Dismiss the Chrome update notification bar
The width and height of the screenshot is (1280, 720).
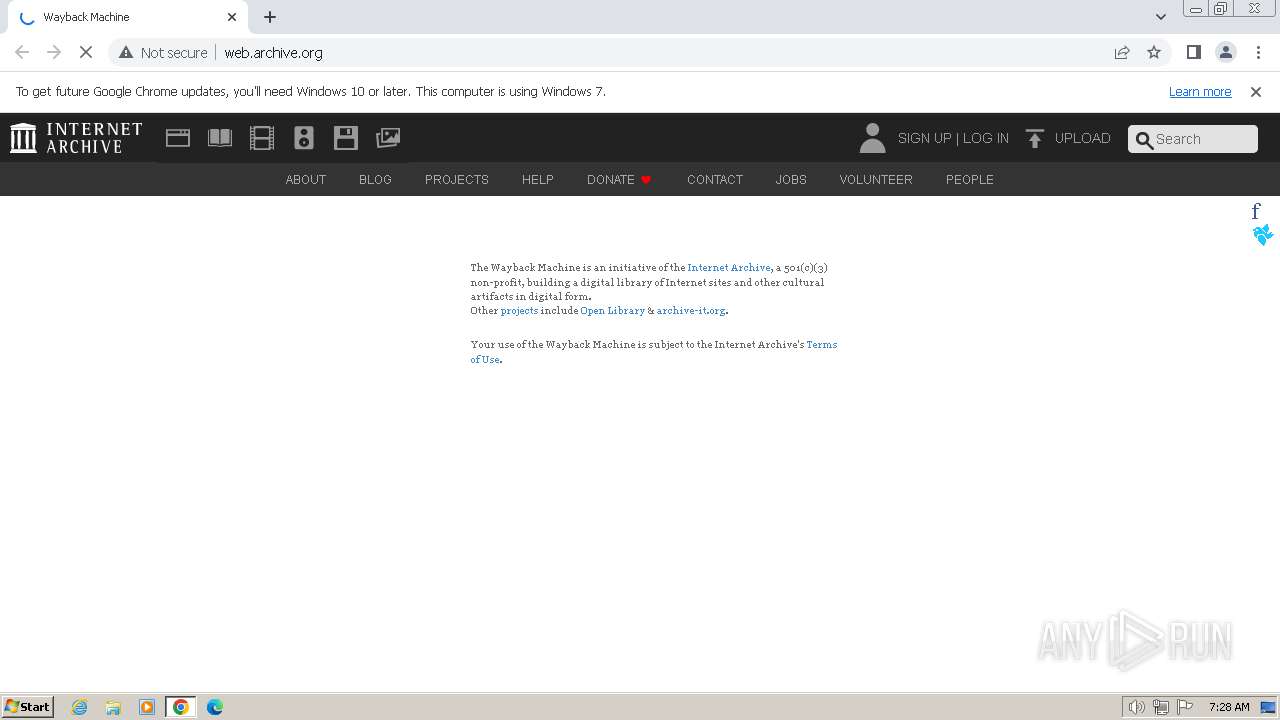click(x=1256, y=91)
